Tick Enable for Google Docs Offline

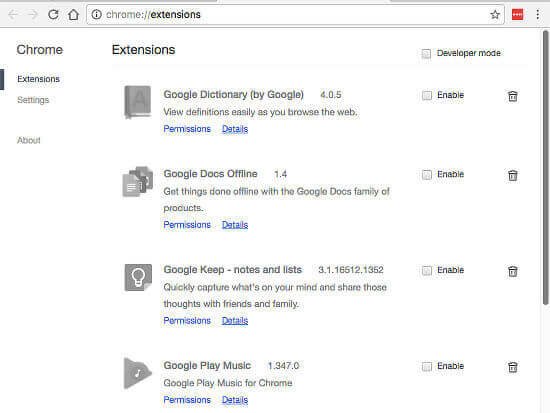pyautogui.click(x=427, y=175)
